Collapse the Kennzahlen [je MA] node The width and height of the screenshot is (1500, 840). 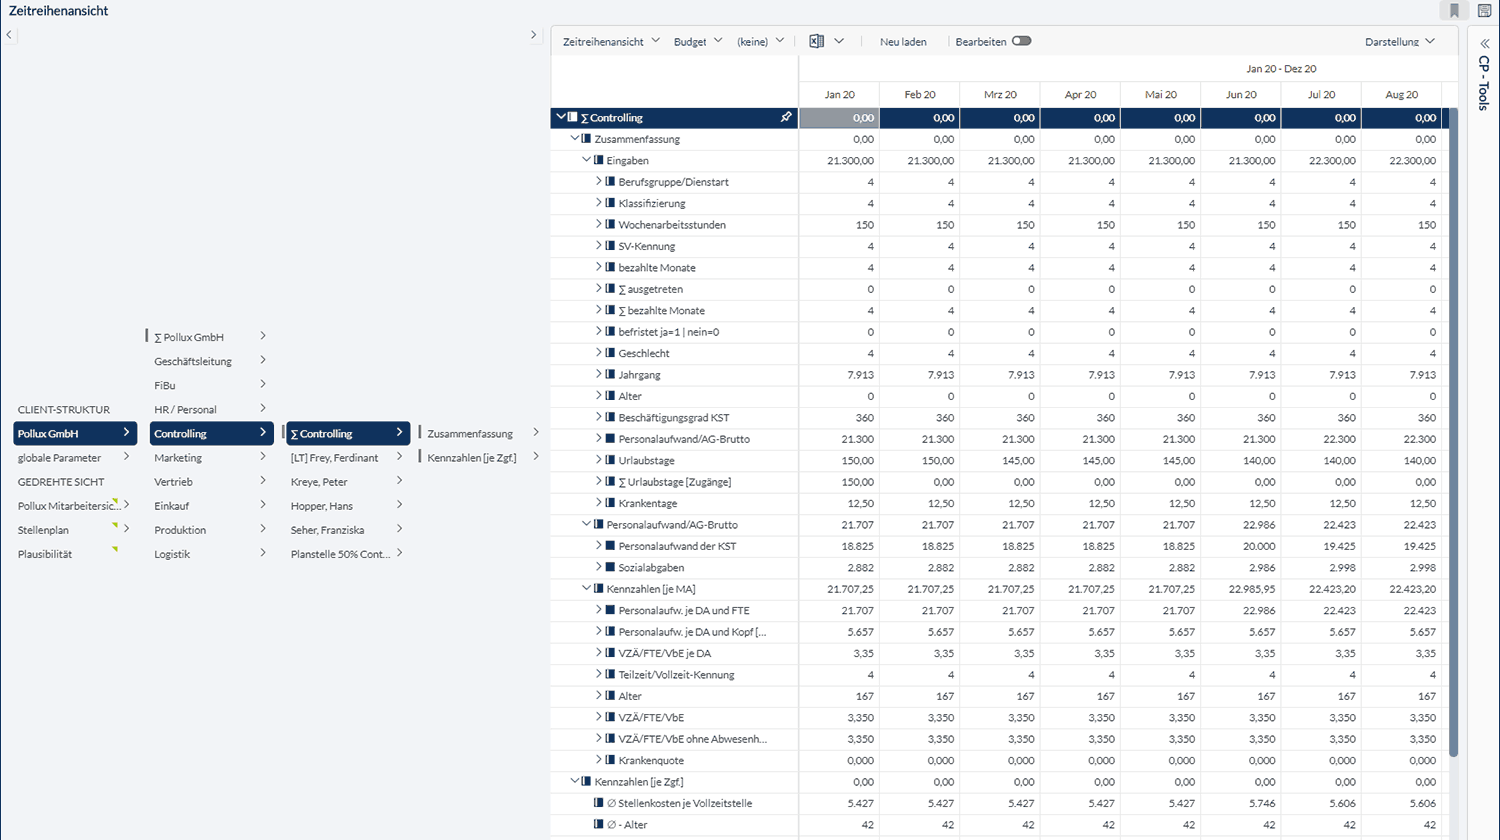pyautogui.click(x=586, y=588)
